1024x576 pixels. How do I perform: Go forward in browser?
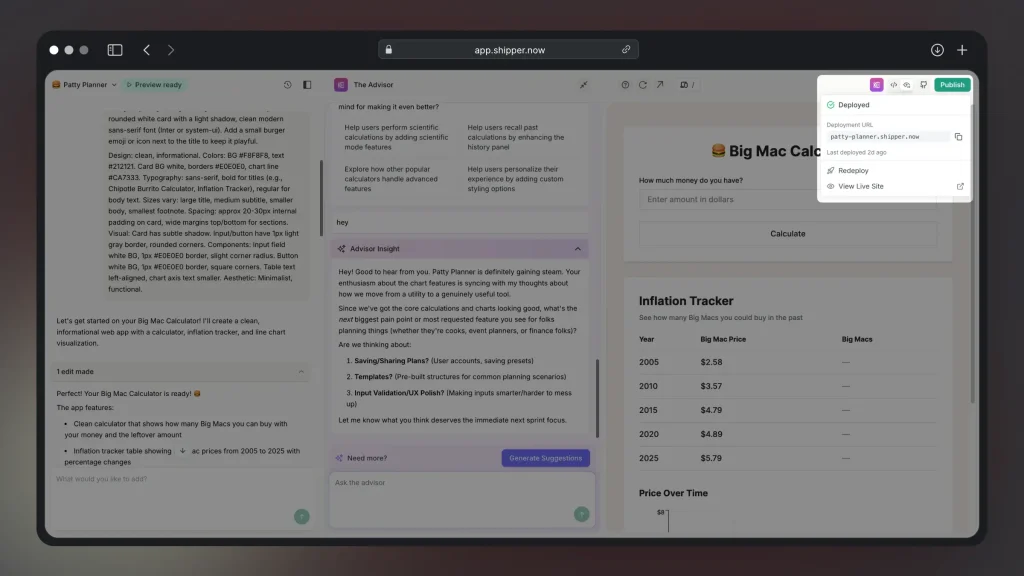pos(171,50)
